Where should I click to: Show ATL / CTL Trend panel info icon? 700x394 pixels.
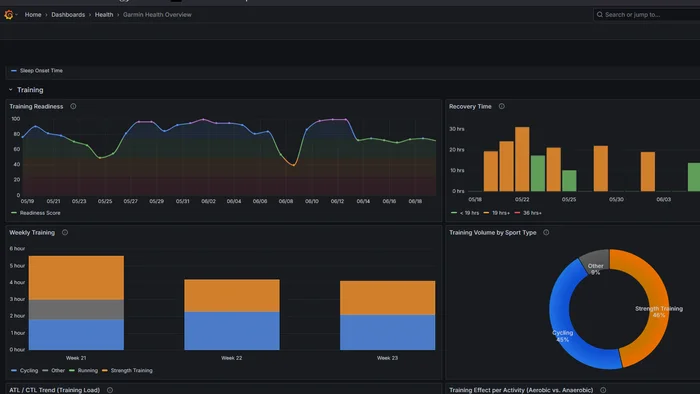click(x=110, y=390)
